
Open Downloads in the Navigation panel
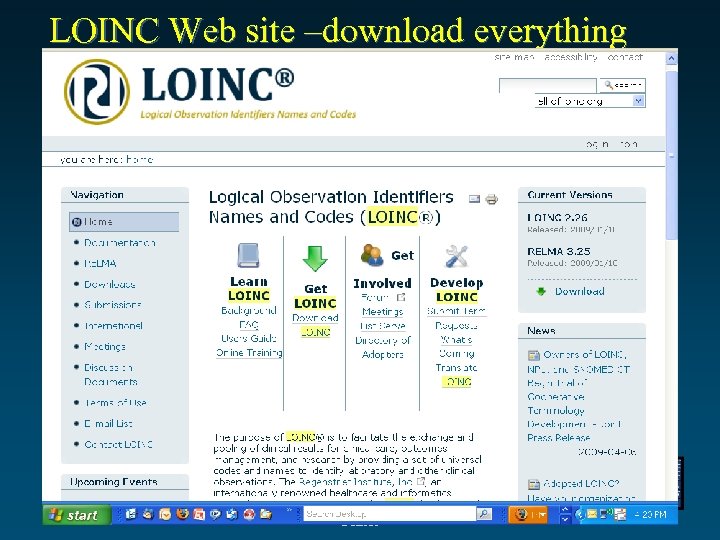(x=109, y=284)
